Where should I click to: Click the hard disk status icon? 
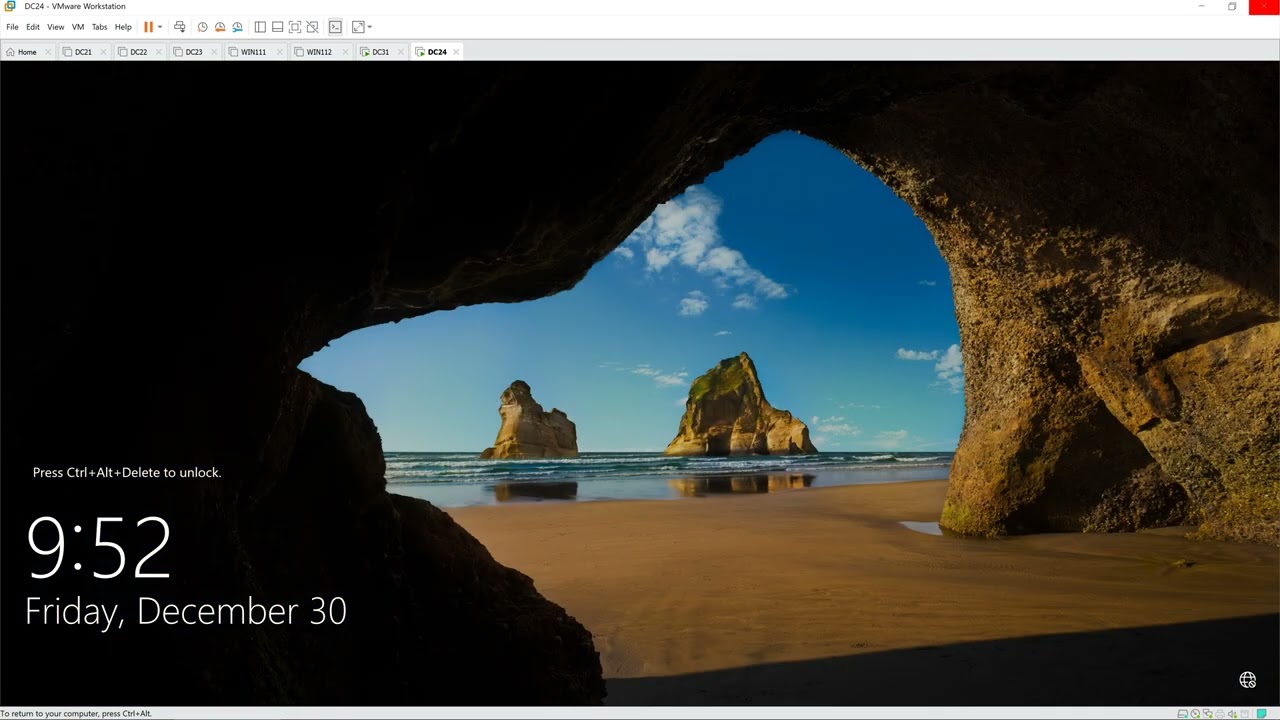pos(1183,713)
